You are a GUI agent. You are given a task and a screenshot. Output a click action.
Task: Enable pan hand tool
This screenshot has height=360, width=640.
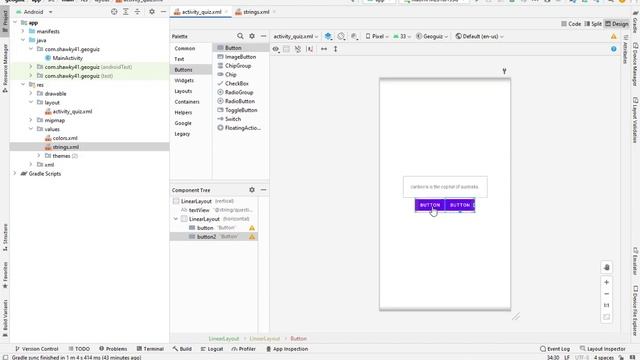pos(607,267)
